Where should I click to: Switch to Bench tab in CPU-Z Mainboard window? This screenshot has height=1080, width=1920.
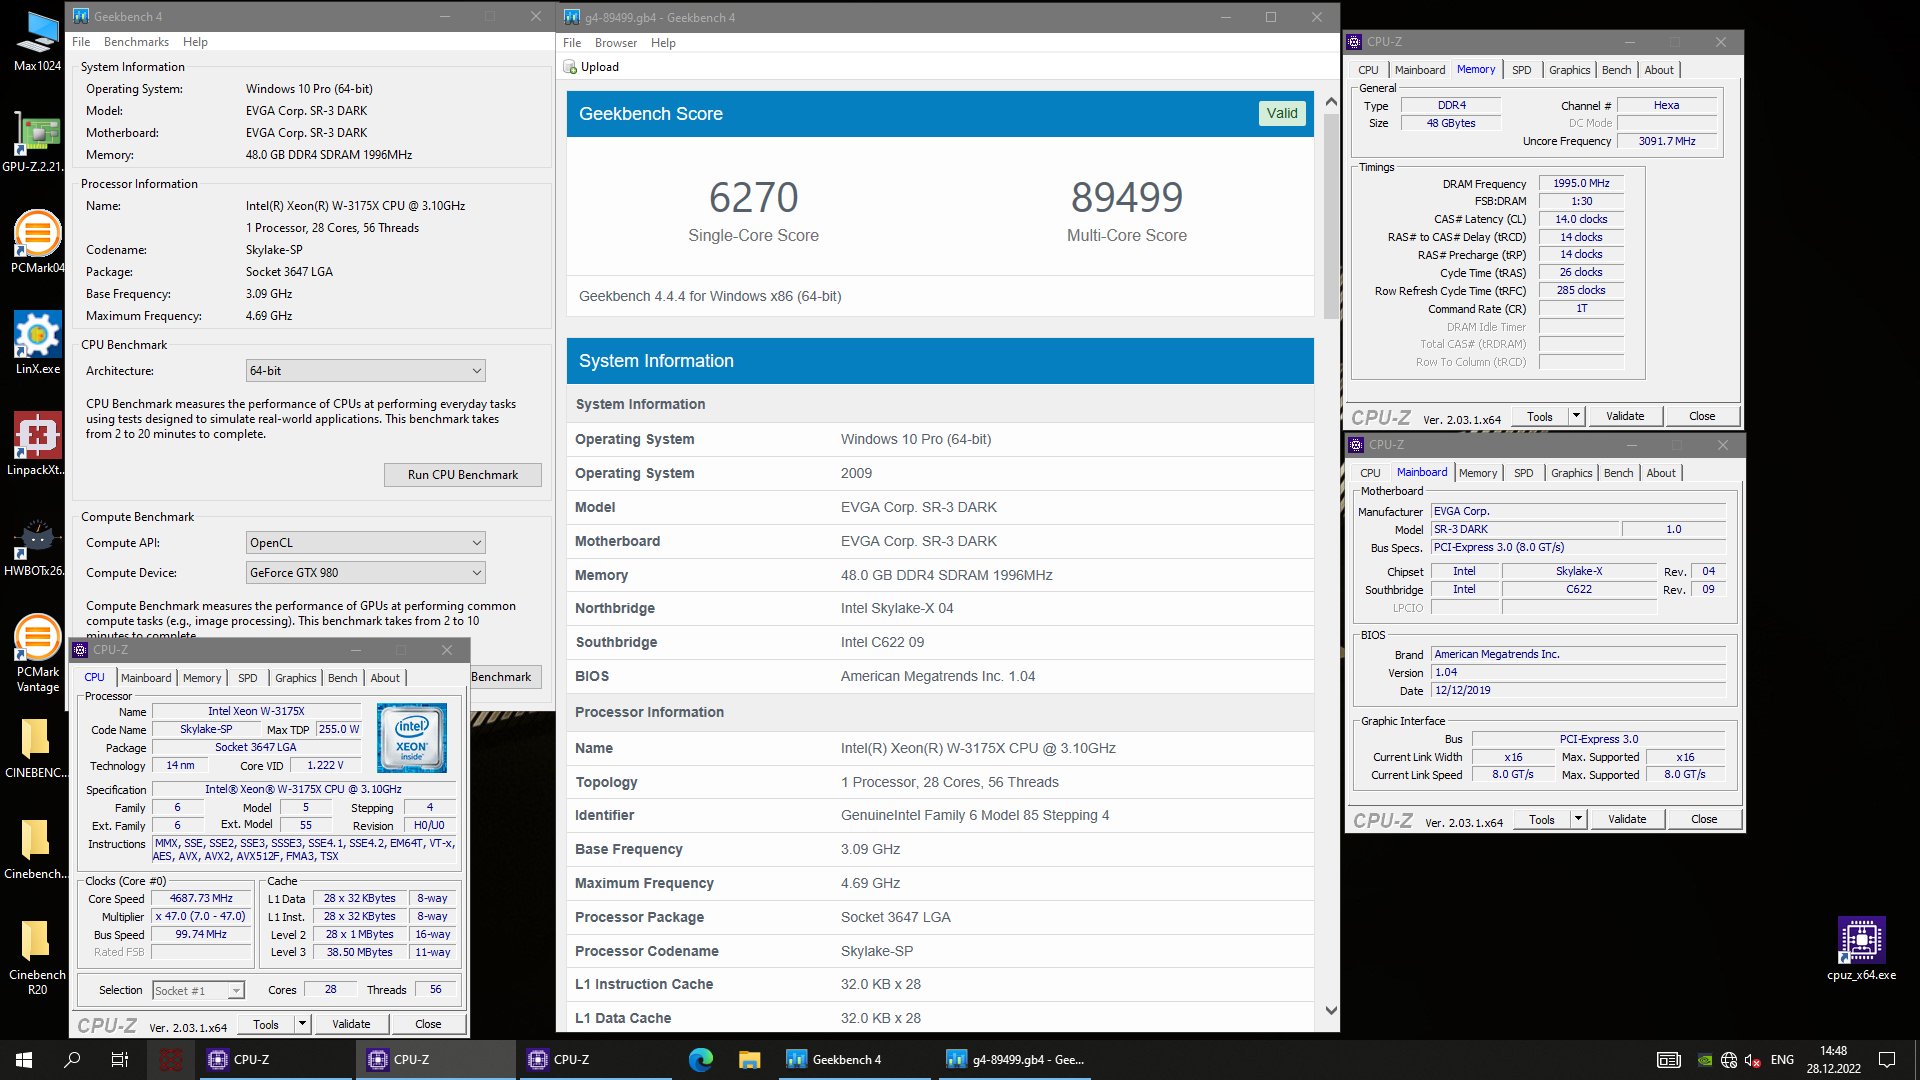[x=1618, y=473]
